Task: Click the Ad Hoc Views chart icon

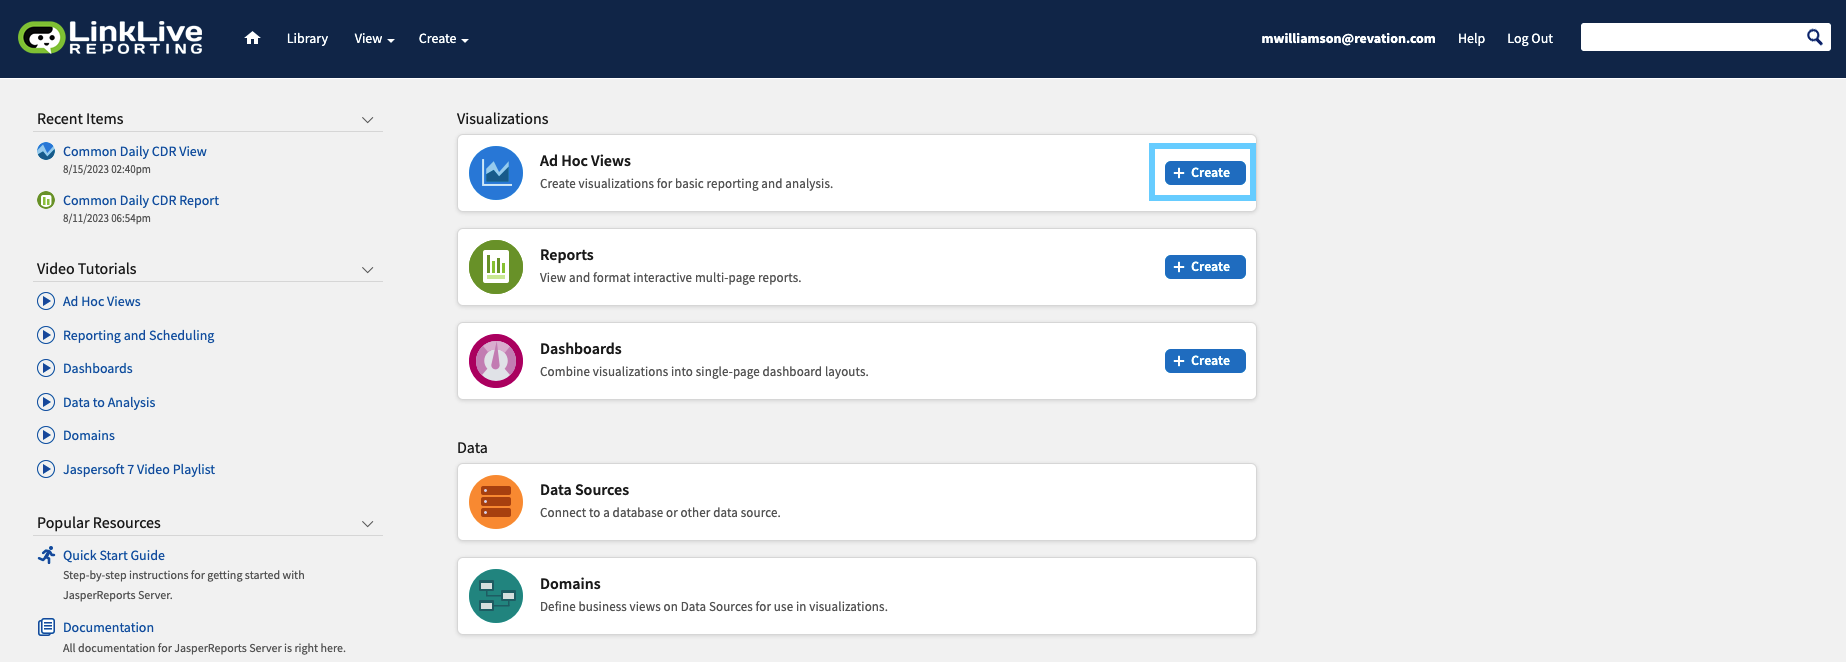Action: [x=496, y=173]
